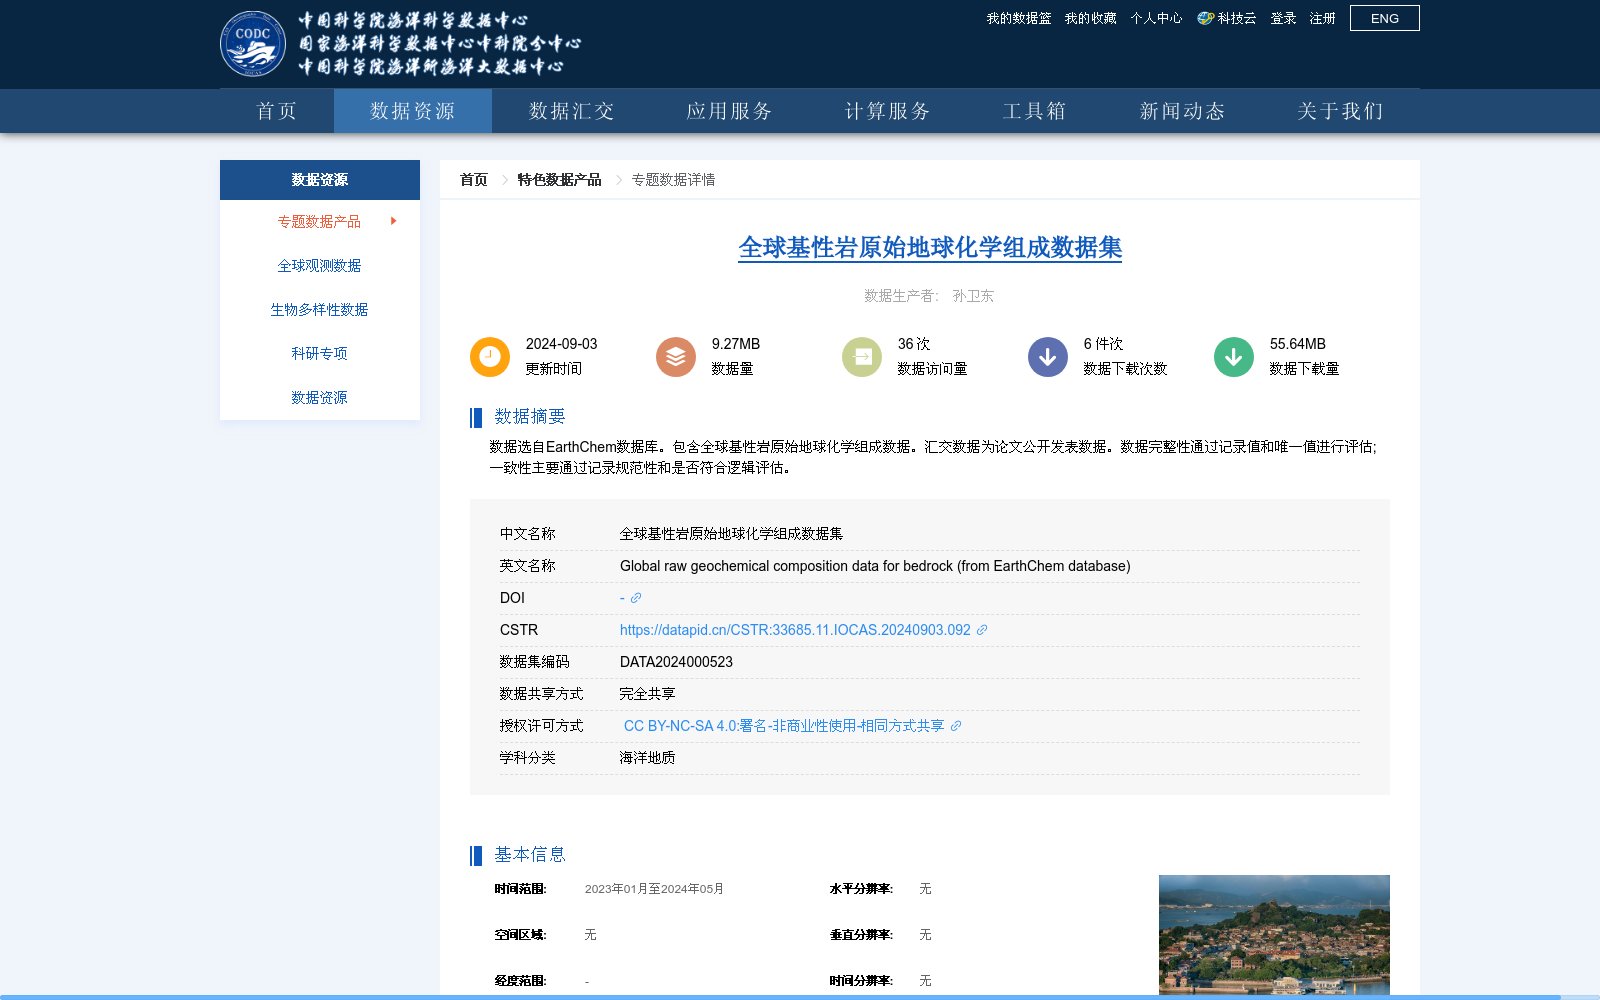Screen dimensions: 1600x1000
Task: Open the 计算服务 navigation tab
Action: click(887, 111)
